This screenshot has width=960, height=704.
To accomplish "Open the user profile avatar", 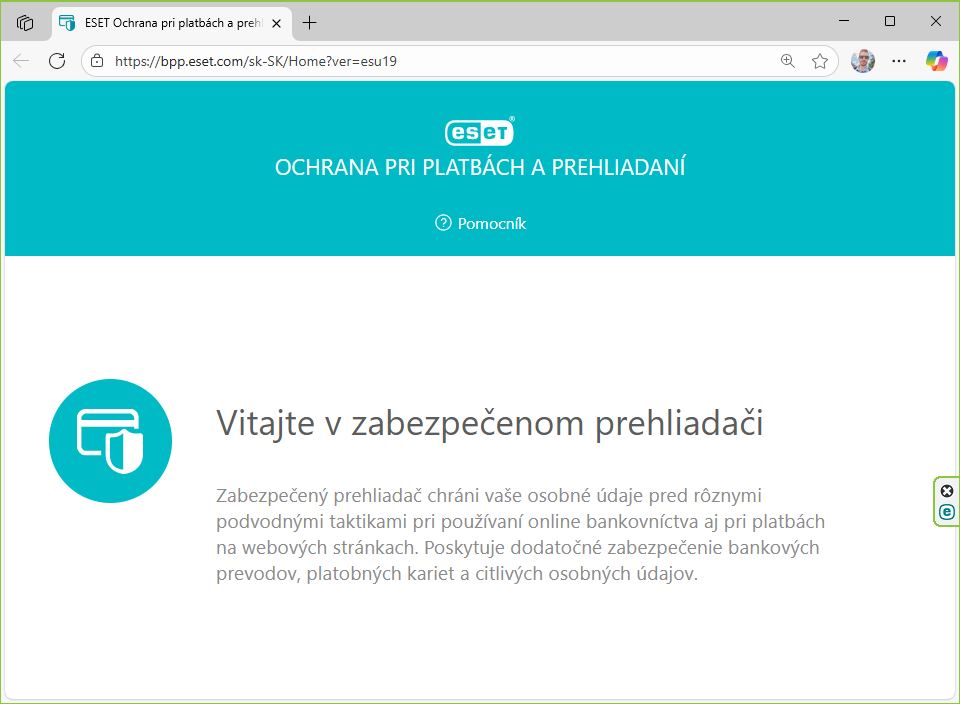I will pyautogui.click(x=862, y=61).
